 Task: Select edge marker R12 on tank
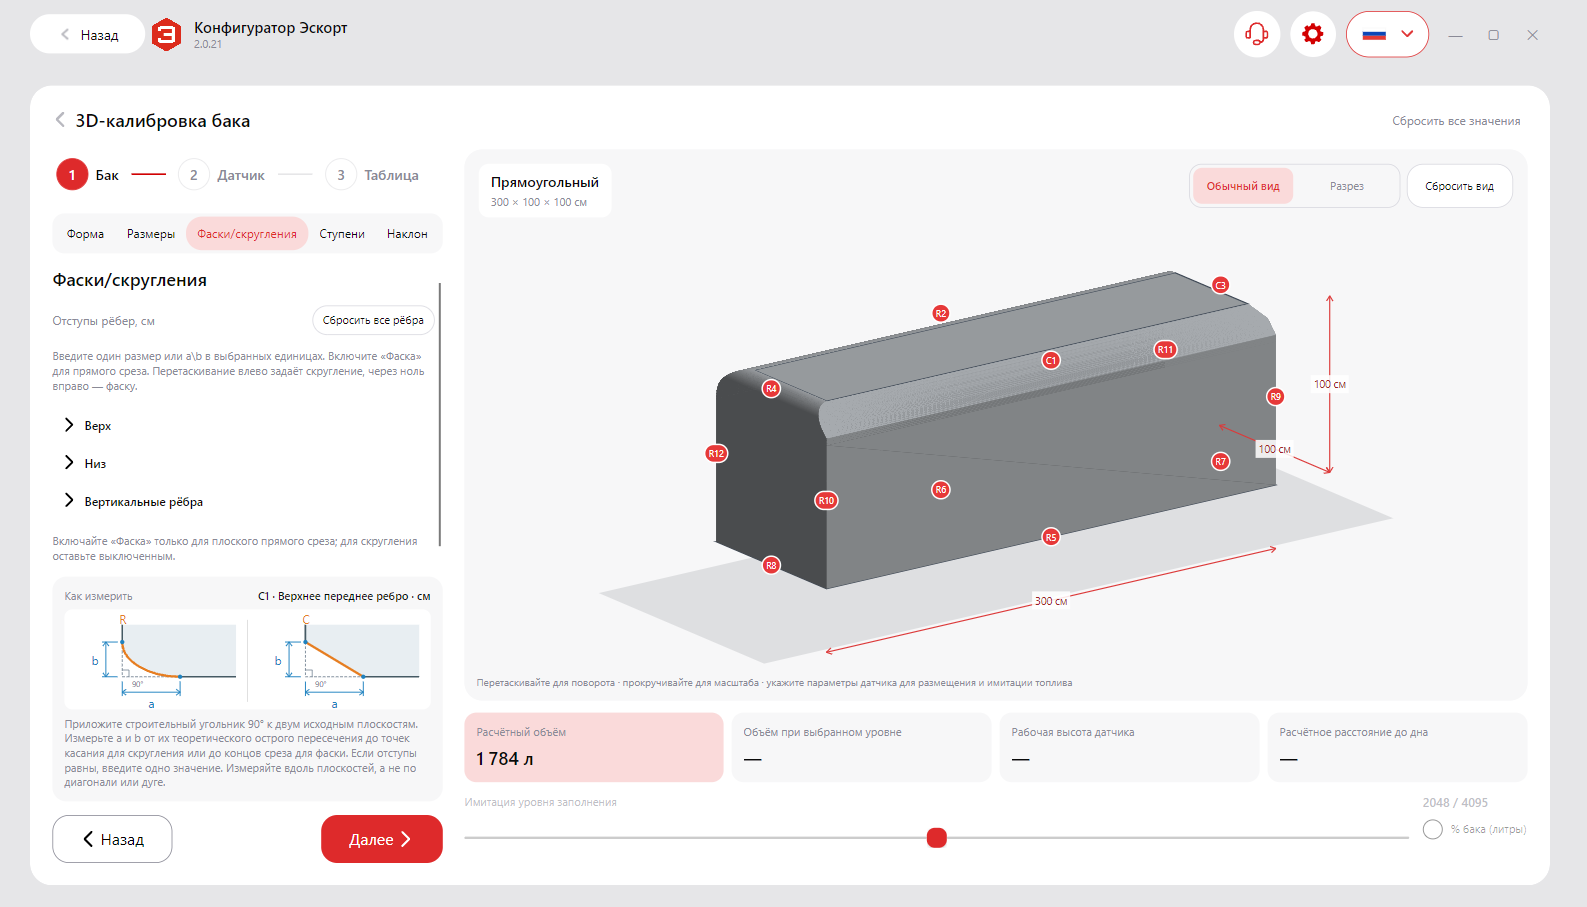tap(716, 453)
